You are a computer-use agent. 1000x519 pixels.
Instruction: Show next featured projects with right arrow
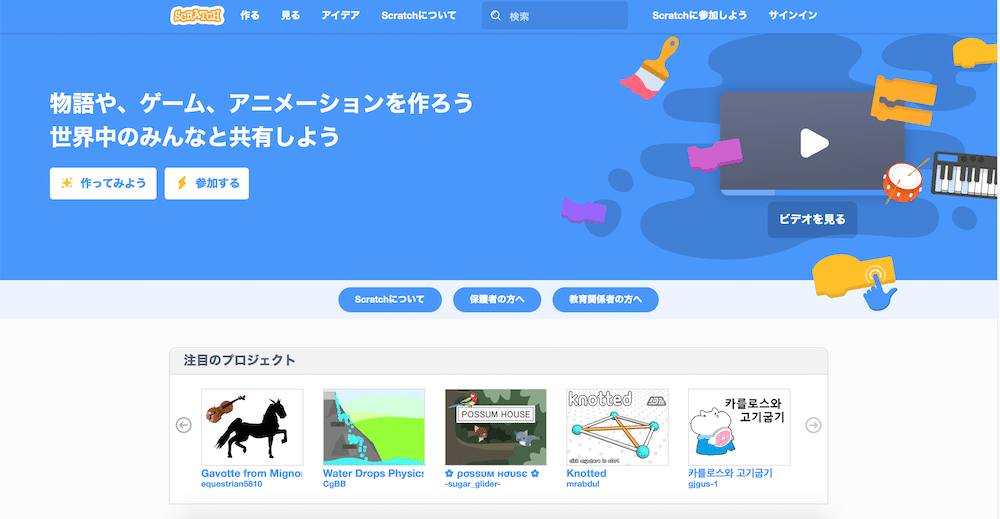(813, 425)
